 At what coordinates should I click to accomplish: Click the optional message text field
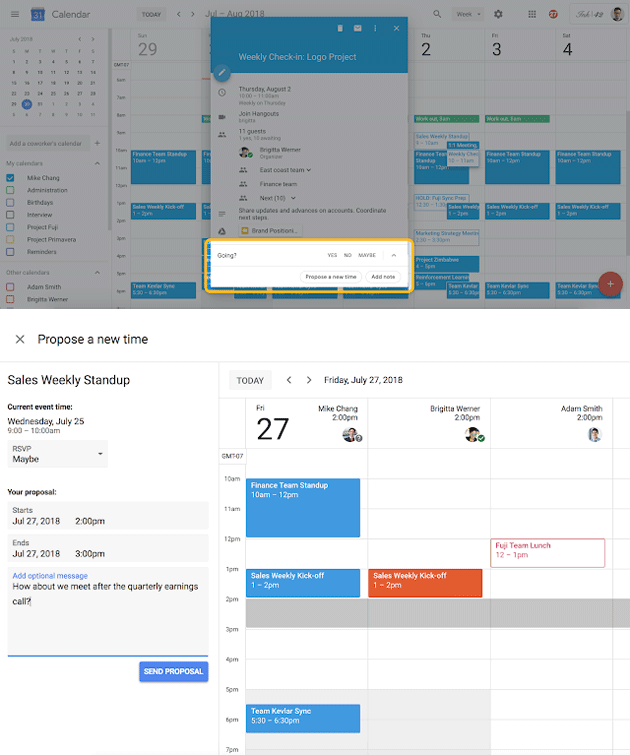(107, 610)
